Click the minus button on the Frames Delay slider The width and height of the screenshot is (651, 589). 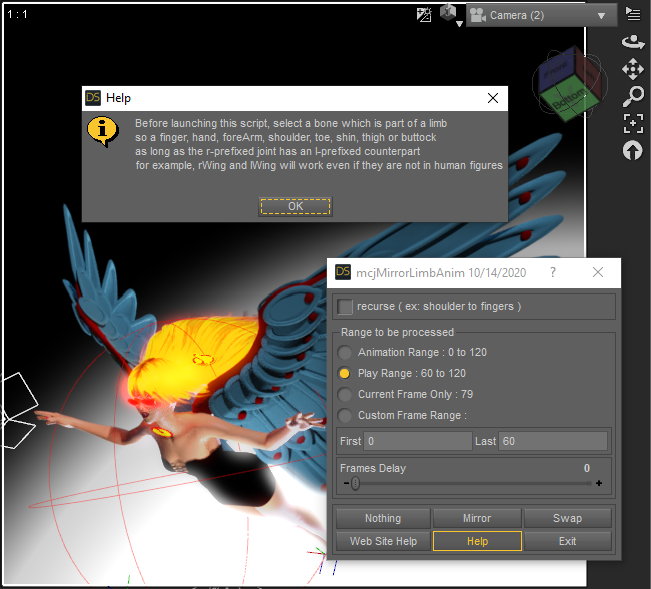point(346,483)
